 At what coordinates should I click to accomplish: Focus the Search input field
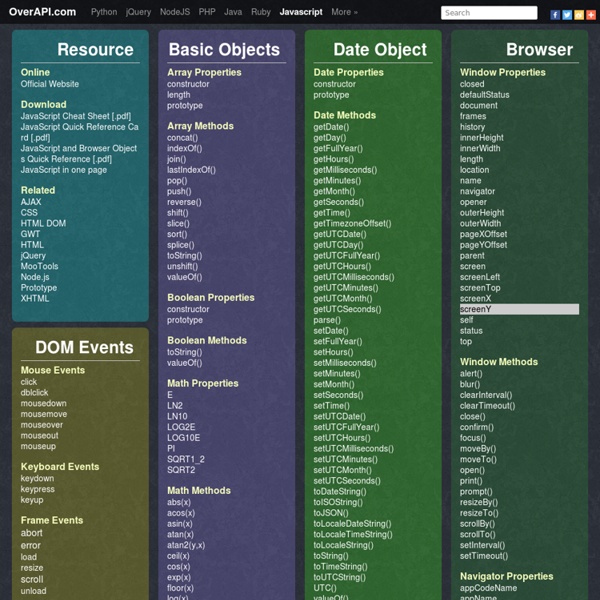click(489, 13)
